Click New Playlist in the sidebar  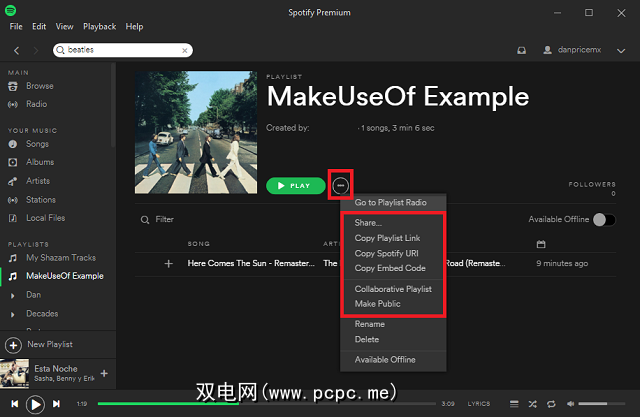pyautogui.click(x=48, y=344)
